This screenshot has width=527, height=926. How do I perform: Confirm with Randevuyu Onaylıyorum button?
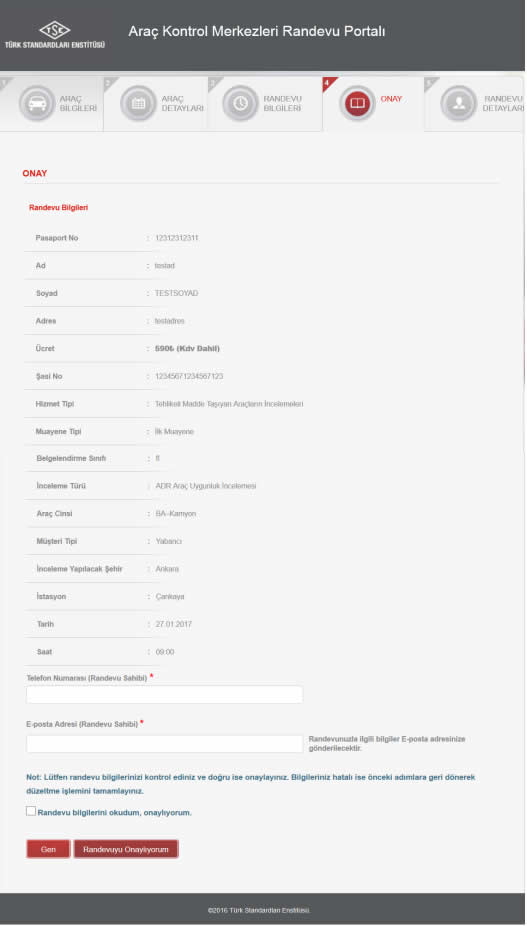tap(126, 849)
